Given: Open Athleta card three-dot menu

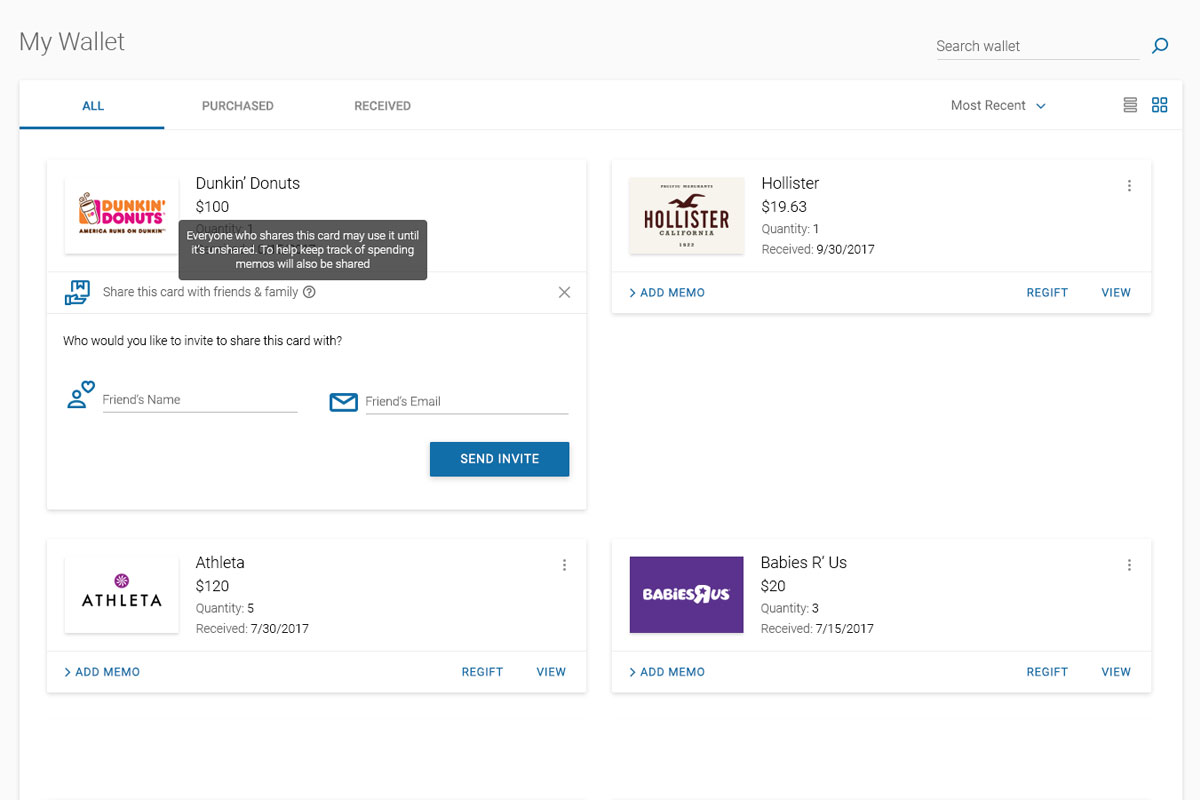Looking at the screenshot, I should (x=564, y=565).
